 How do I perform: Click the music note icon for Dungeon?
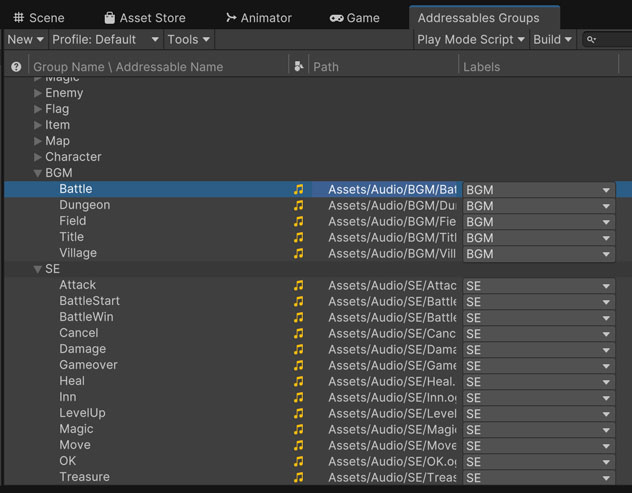coord(299,206)
